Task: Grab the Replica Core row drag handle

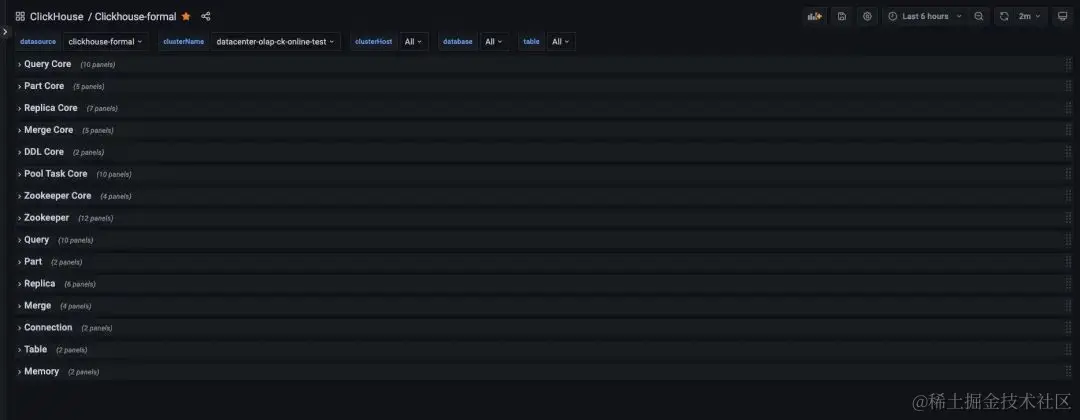Action: tap(1068, 108)
